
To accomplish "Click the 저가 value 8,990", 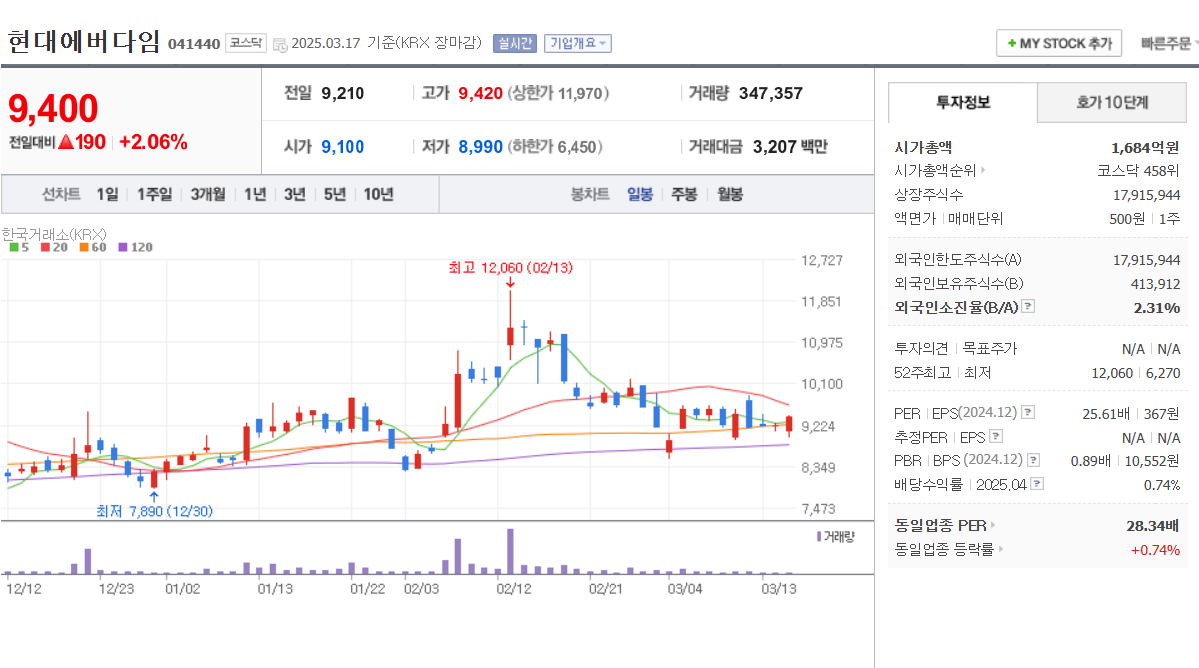I will pyautogui.click(x=480, y=147).
